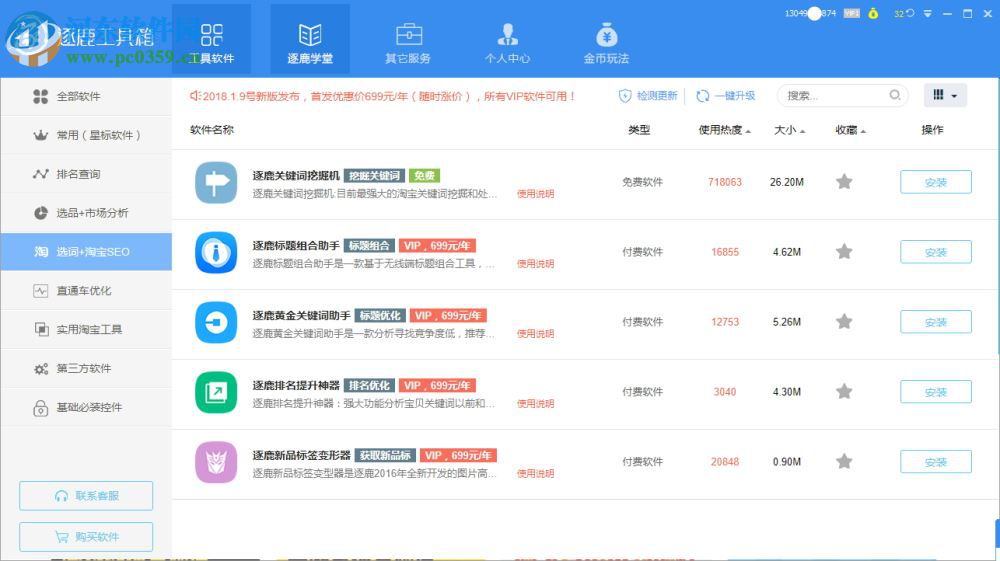The image size is (1000, 561).
Task: Open 直通车优化 category
Action: coord(86,291)
